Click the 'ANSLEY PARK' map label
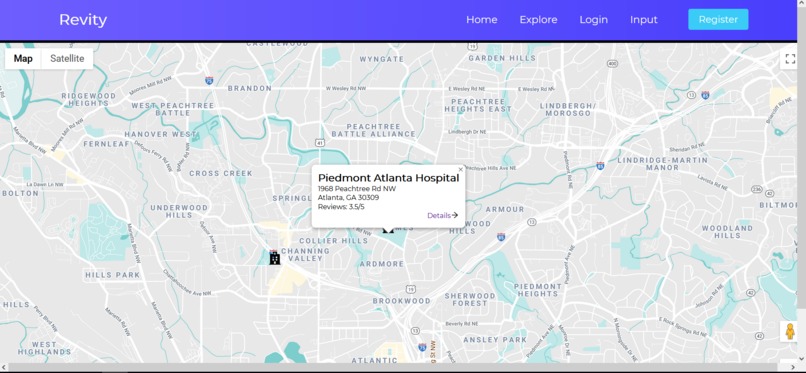The height and width of the screenshot is (373, 806). [495, 340]
